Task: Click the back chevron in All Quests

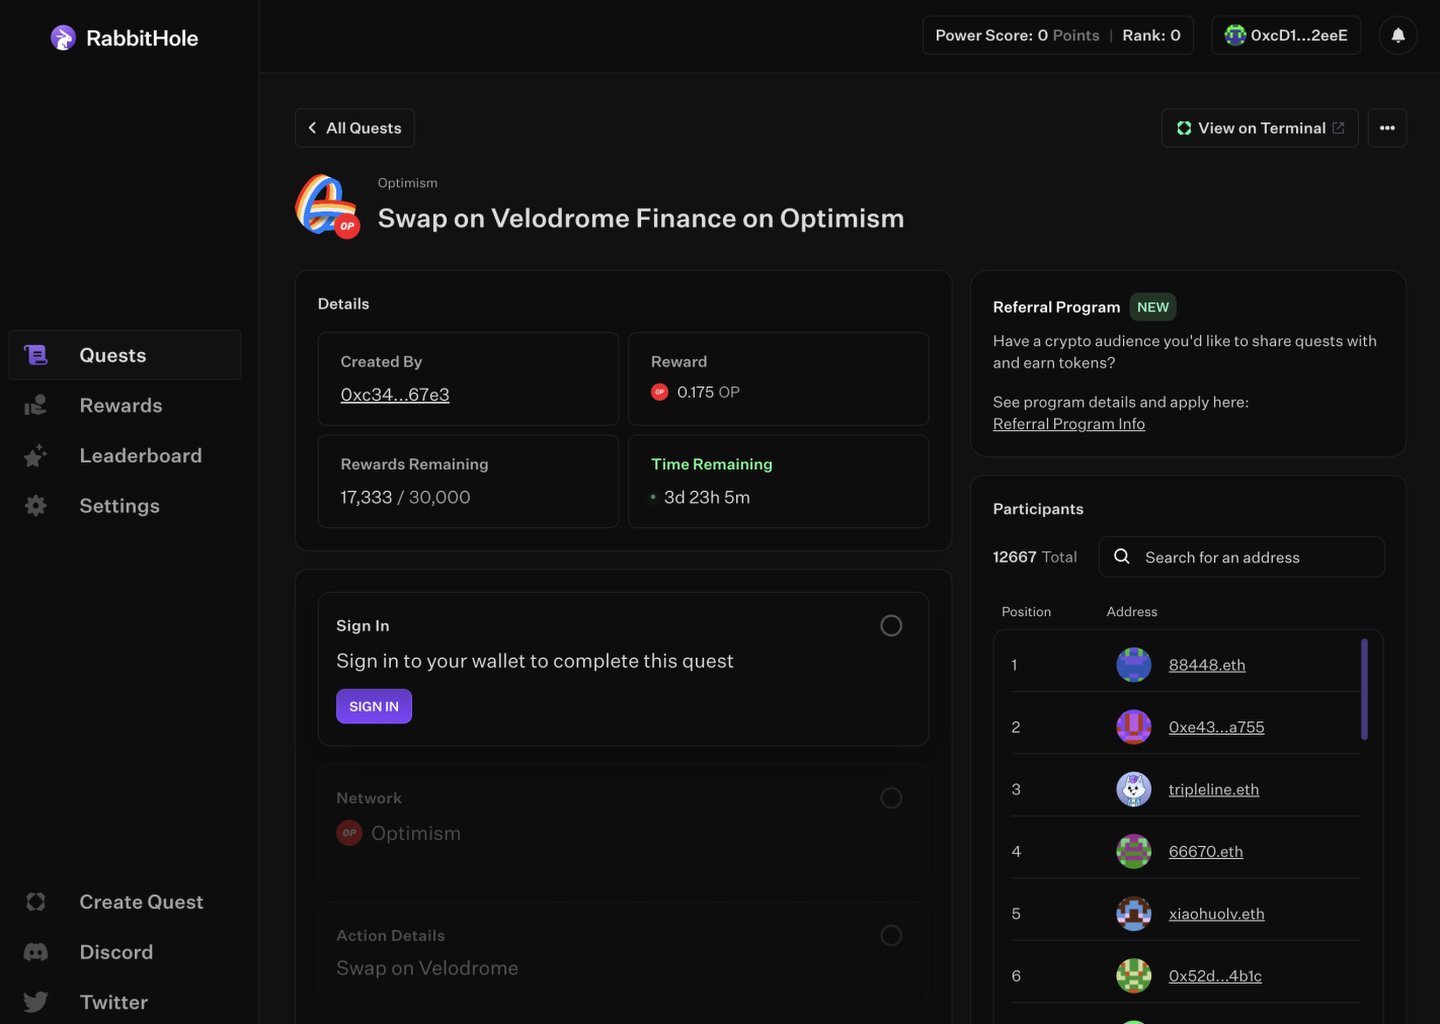Action: pyautogui.click(x=312, y=128)
